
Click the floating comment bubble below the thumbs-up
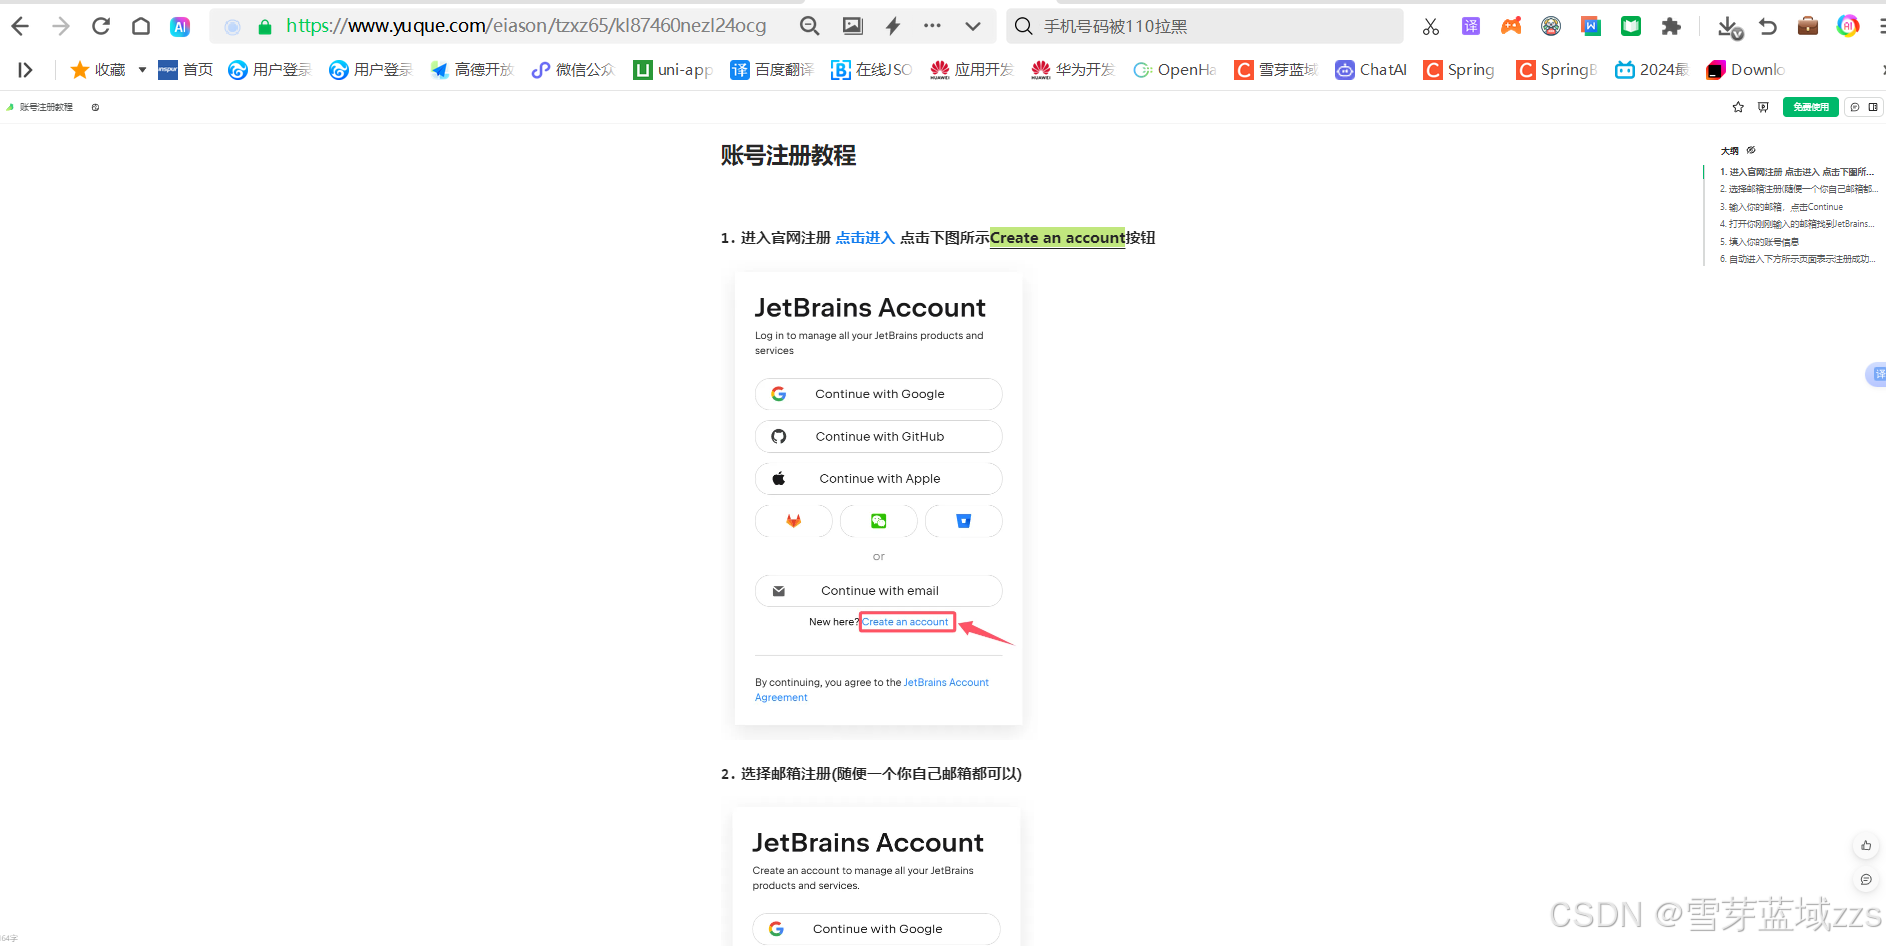[x=1866, y=880]
